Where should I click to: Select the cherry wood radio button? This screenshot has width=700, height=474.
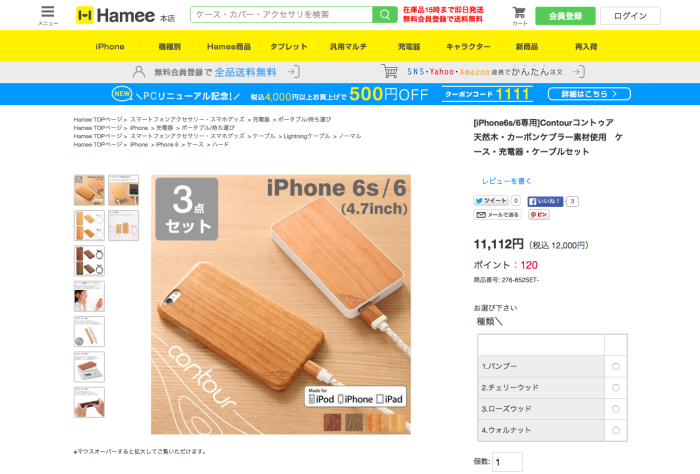pyautogui.click(x=616, y=388)
